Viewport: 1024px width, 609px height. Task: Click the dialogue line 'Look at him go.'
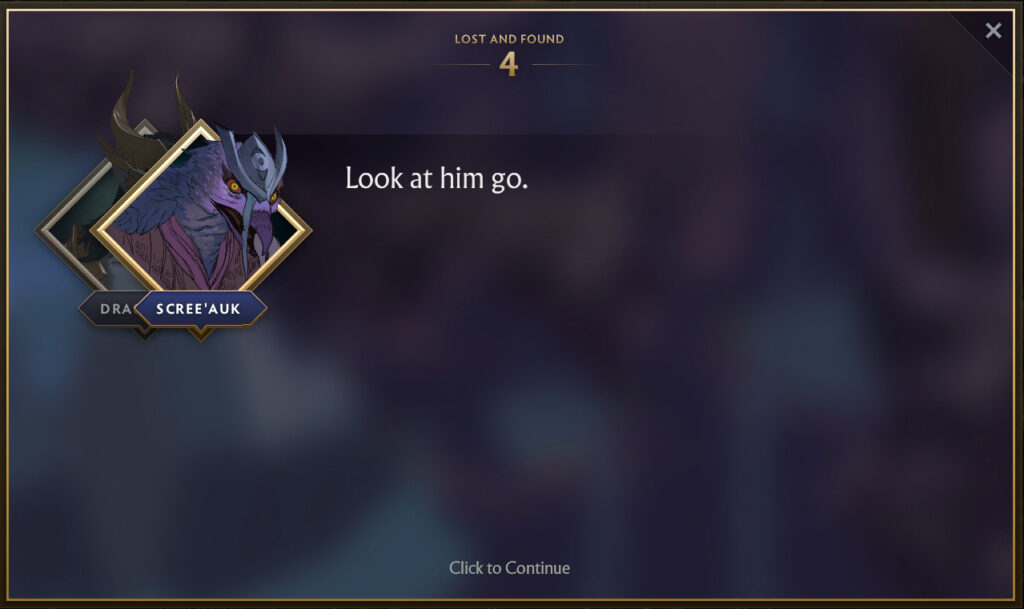[x=436, y=178]
